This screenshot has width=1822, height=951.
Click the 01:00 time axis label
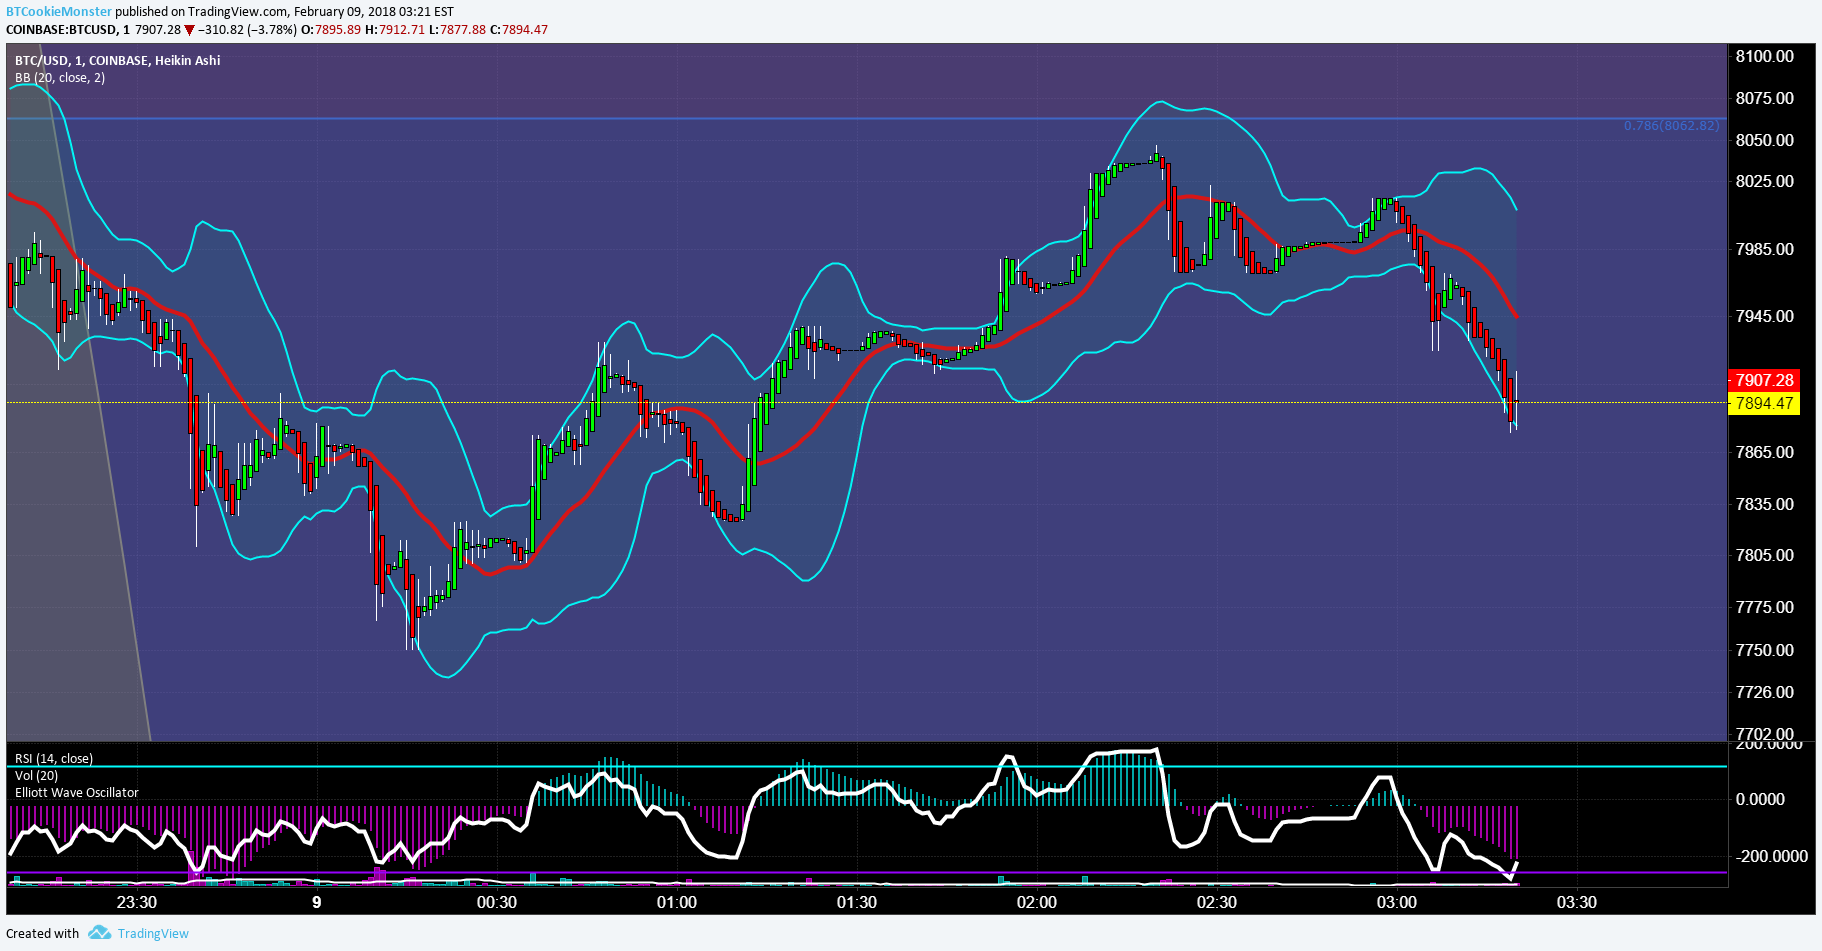point(677,902)
